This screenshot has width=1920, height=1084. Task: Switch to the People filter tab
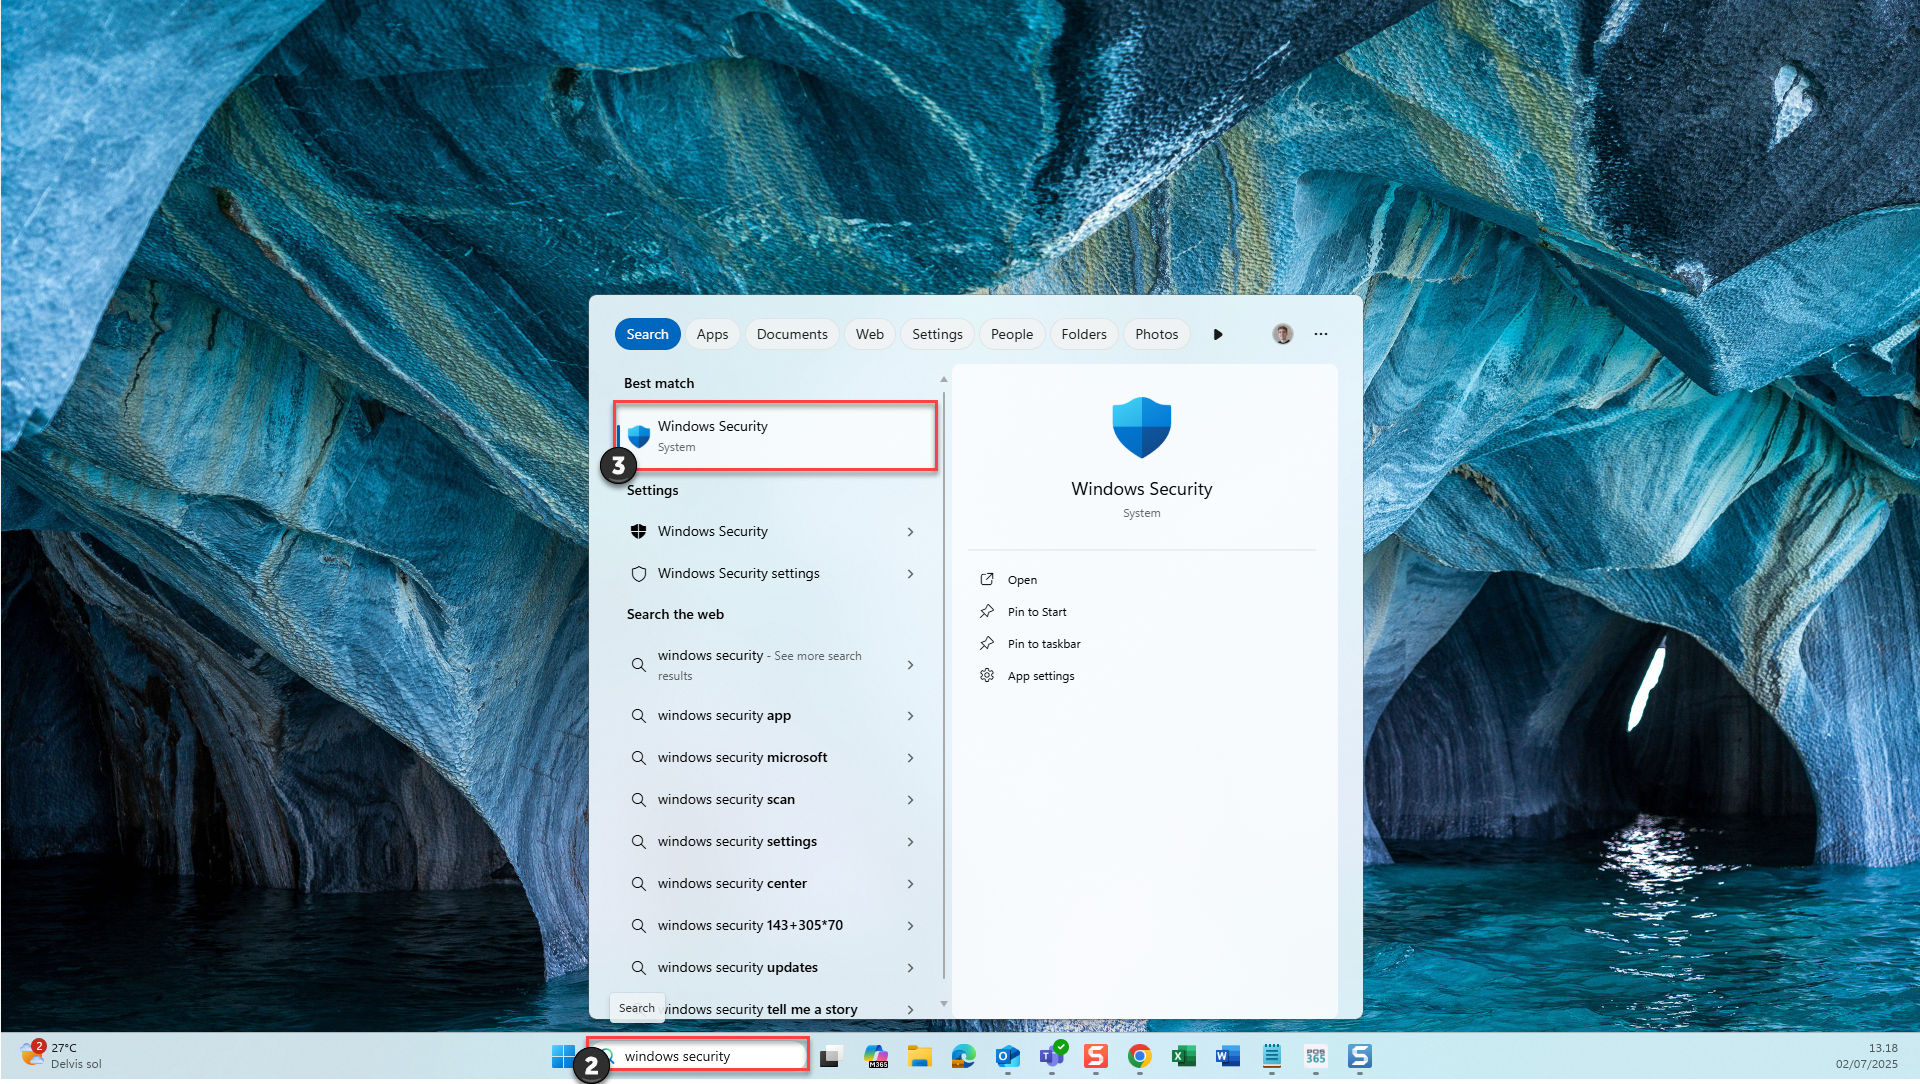click(x=1011, y=334)
